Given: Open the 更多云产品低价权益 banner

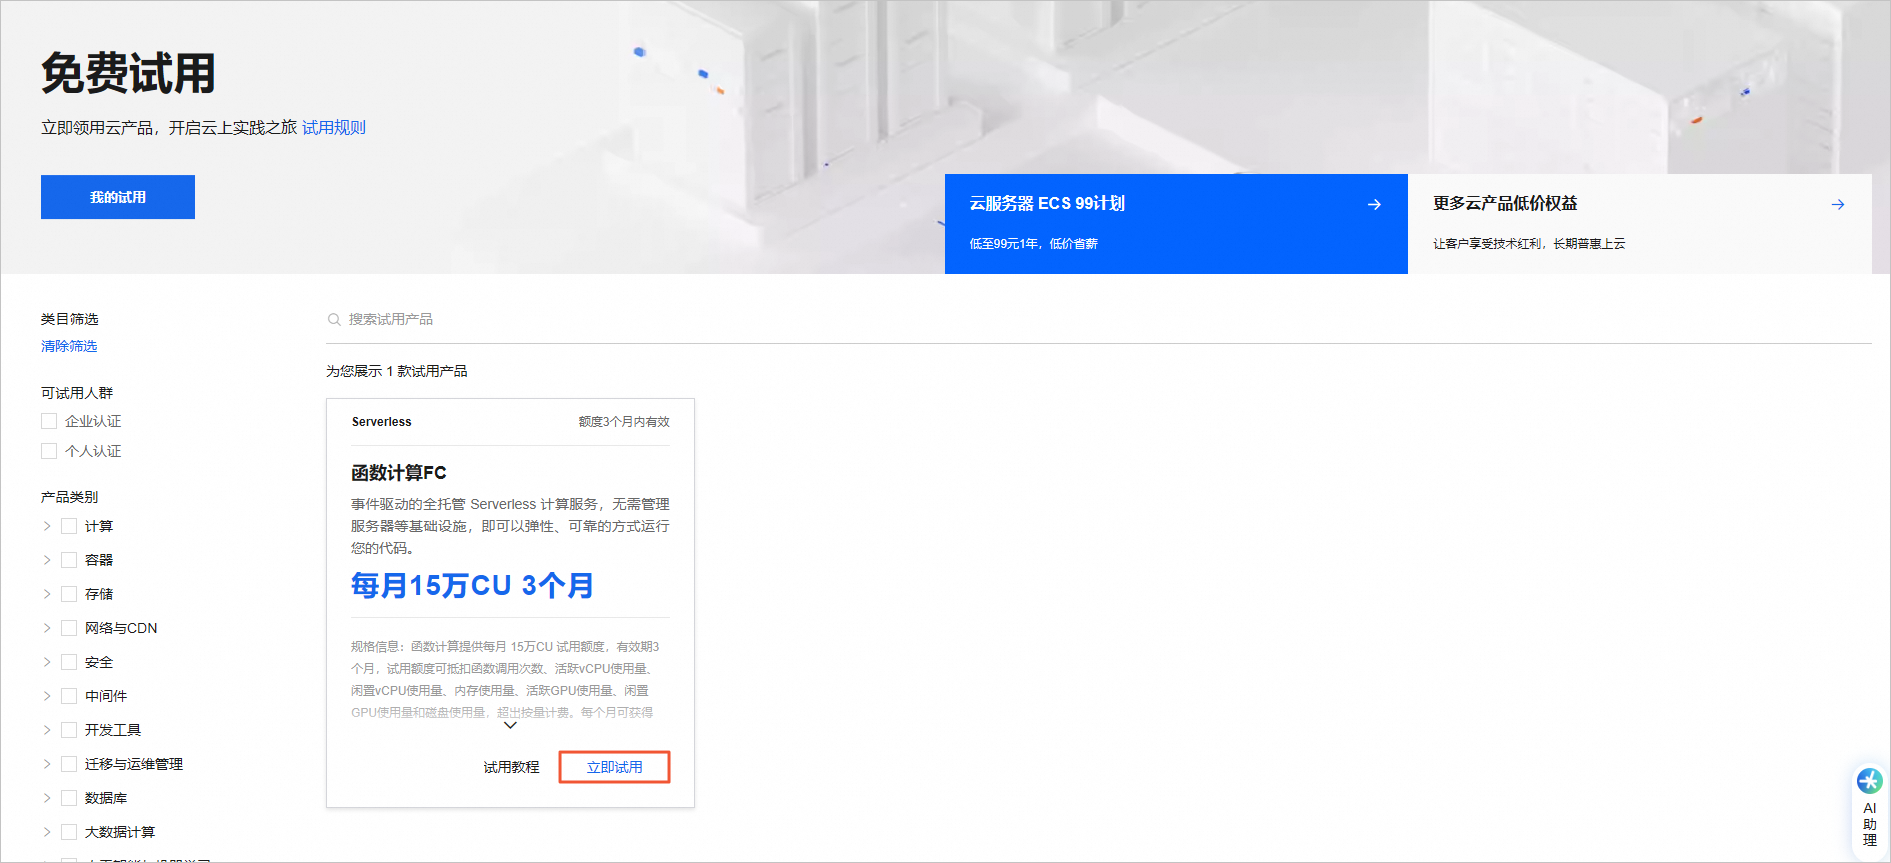Looking at the screenshot, I should tap(1640, 224).
